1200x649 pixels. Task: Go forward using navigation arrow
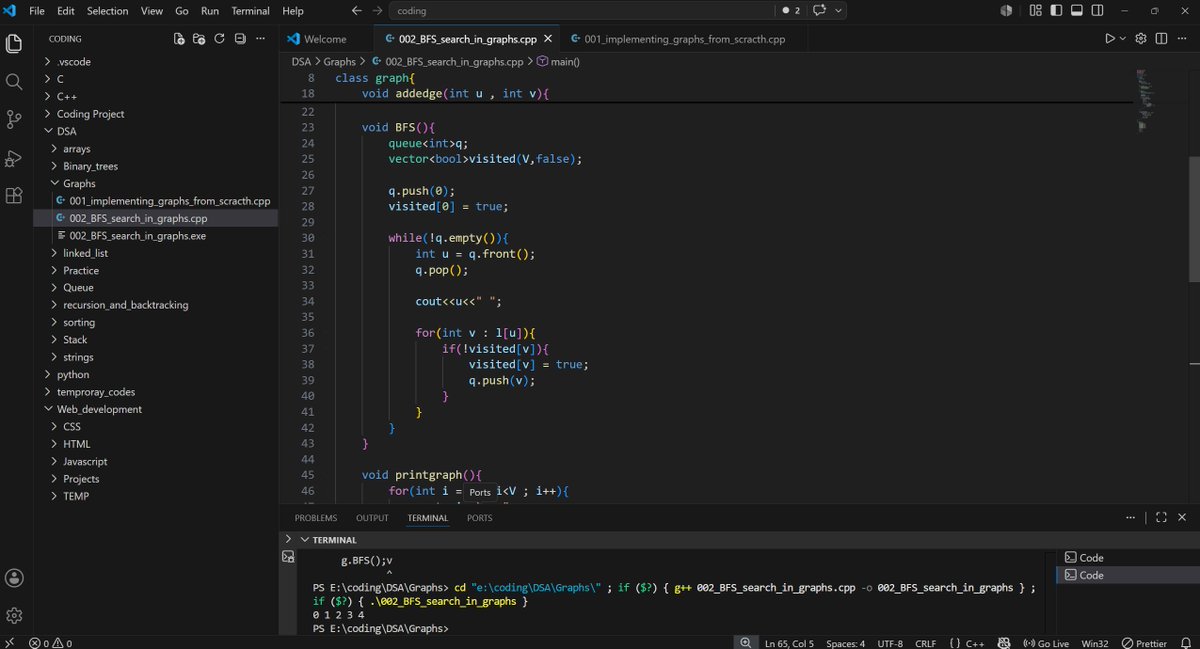tap(377, 11)
